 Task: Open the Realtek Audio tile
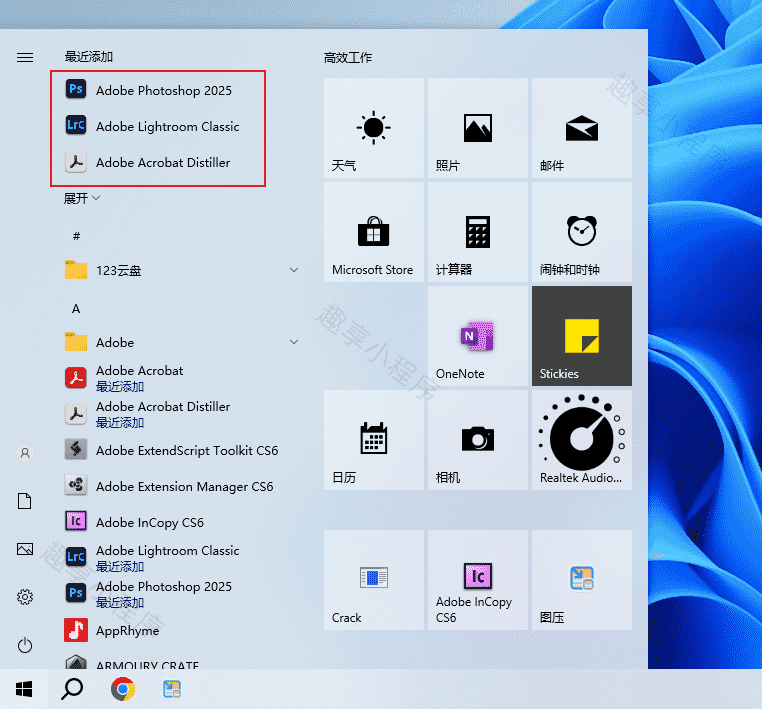coord(582,440)
